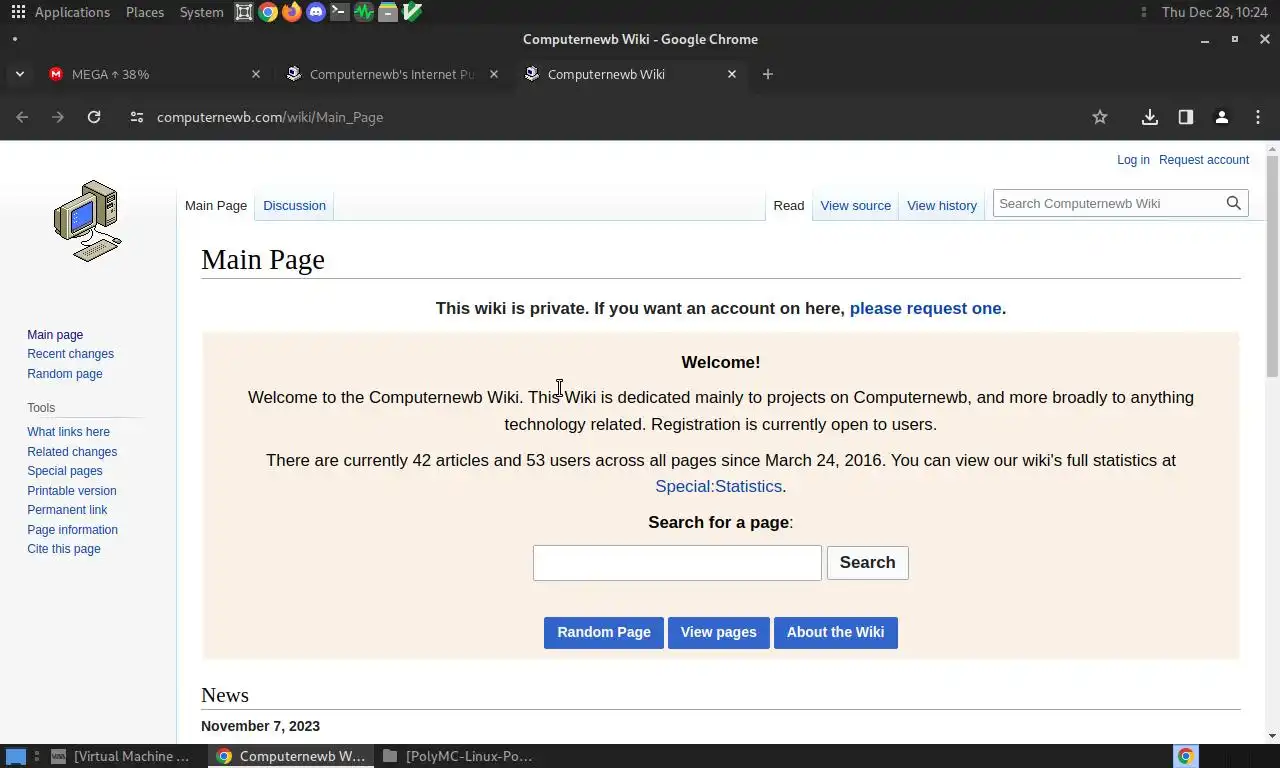The height and width of the screenshot is (768, 1280).
Task: Open the View source tab
Action: coord(855,206)
